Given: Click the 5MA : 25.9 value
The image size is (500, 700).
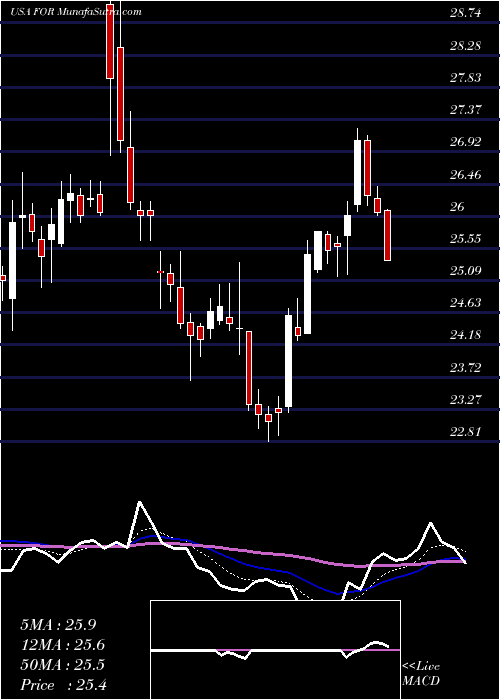Looking at the screenshot, I should (58, 625).
